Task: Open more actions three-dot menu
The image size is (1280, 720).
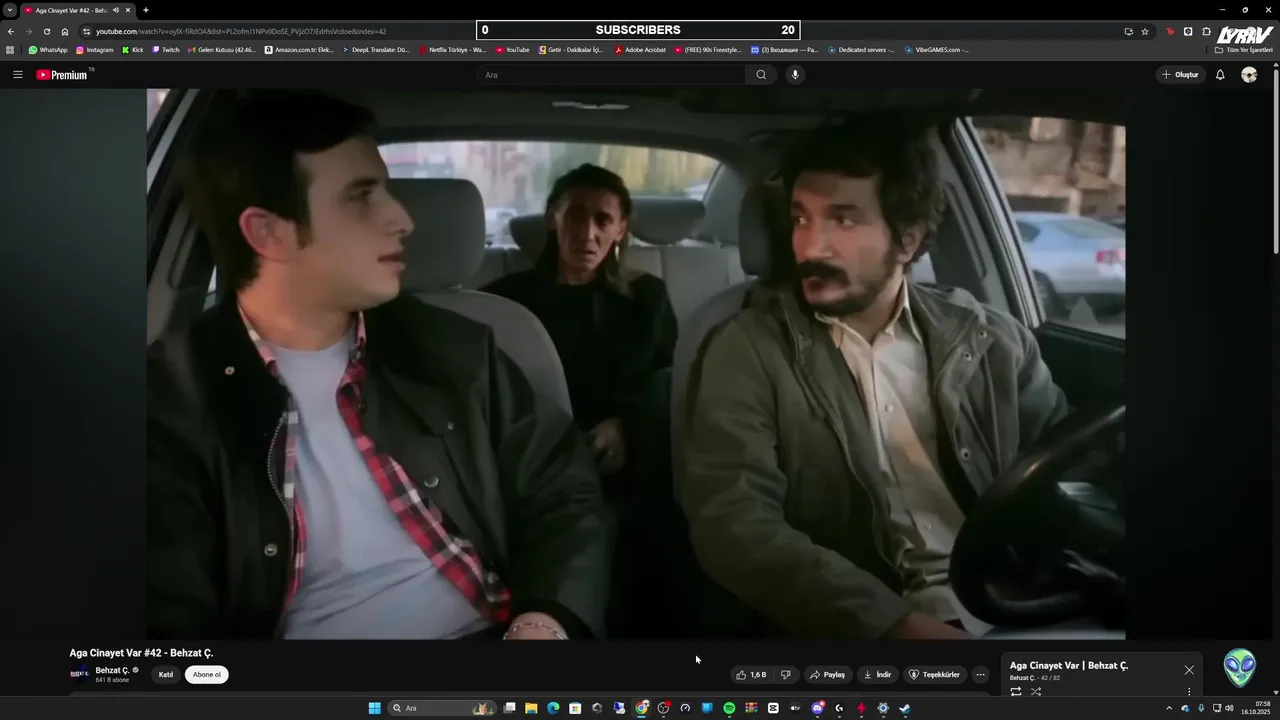Action: (980, 675)
